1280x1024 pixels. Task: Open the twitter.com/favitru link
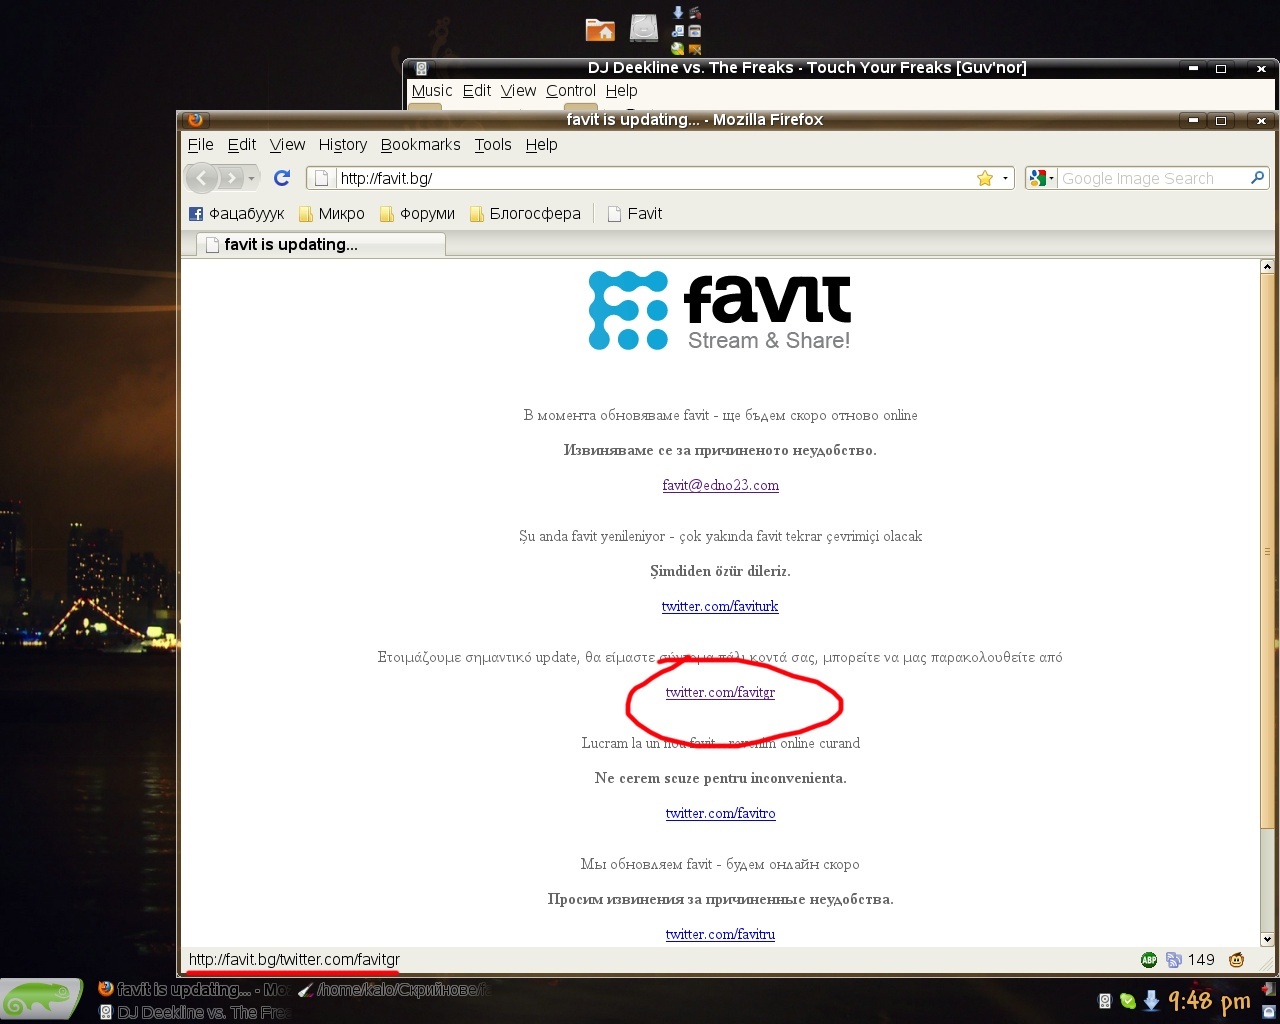[x=720, y=934]
